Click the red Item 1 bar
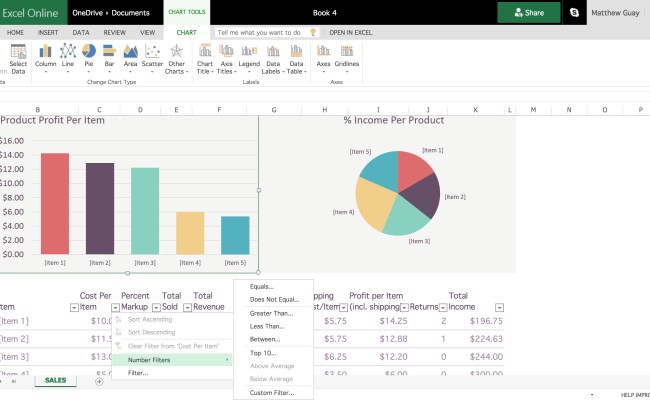 click(55, 204)
